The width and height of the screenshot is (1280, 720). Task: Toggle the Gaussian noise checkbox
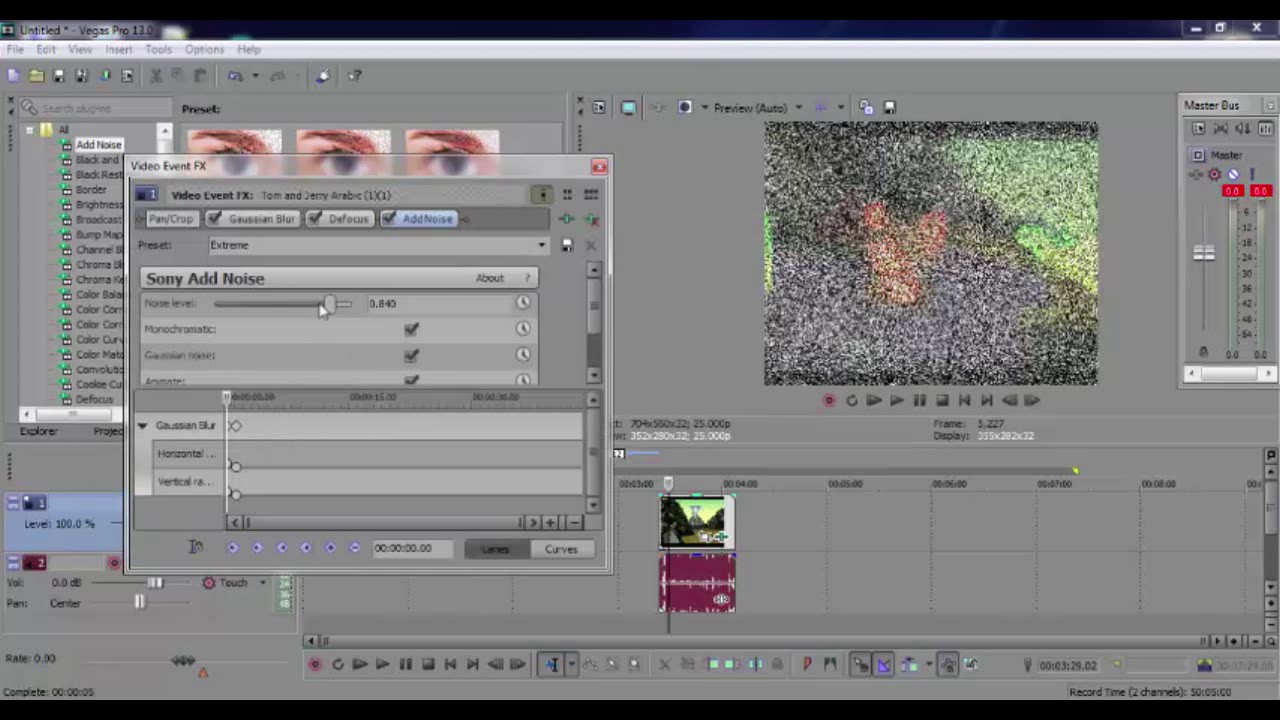pyautogui.click(x=411, y=355)
